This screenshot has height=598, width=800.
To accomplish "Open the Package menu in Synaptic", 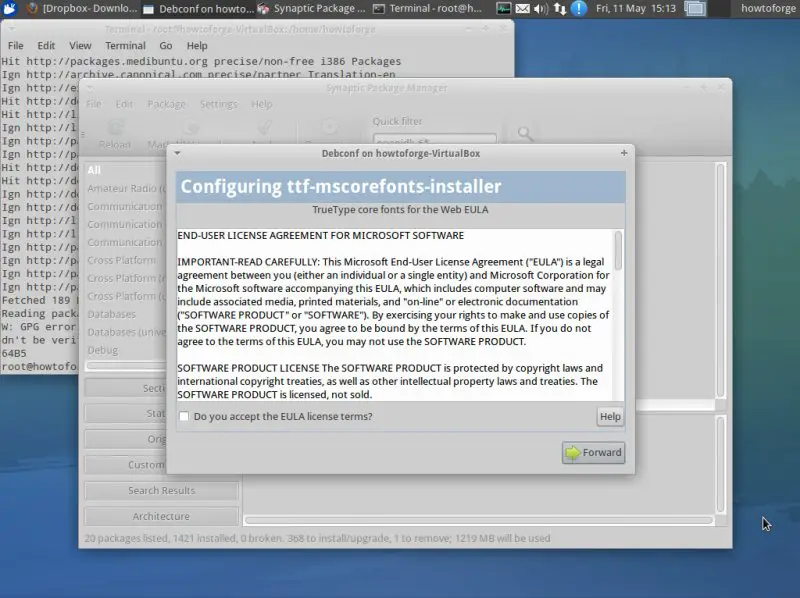I will pos(166,104).
